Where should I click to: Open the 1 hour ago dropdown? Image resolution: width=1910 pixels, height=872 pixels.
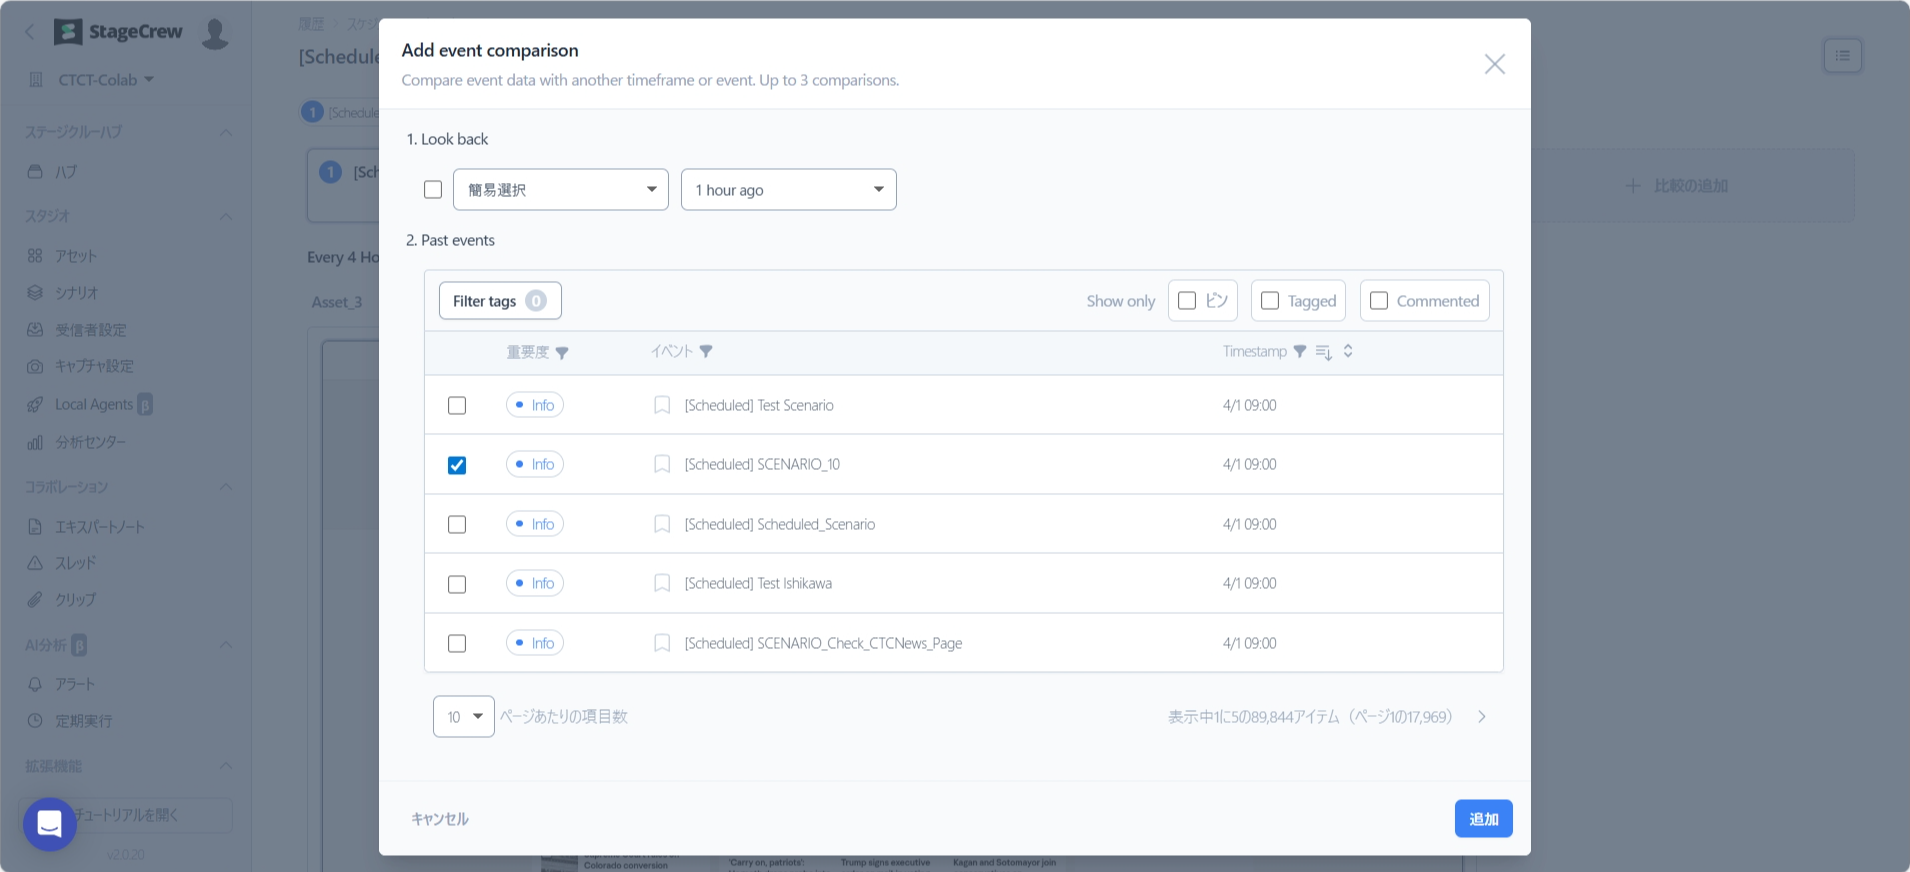click(x=788, y=190)
